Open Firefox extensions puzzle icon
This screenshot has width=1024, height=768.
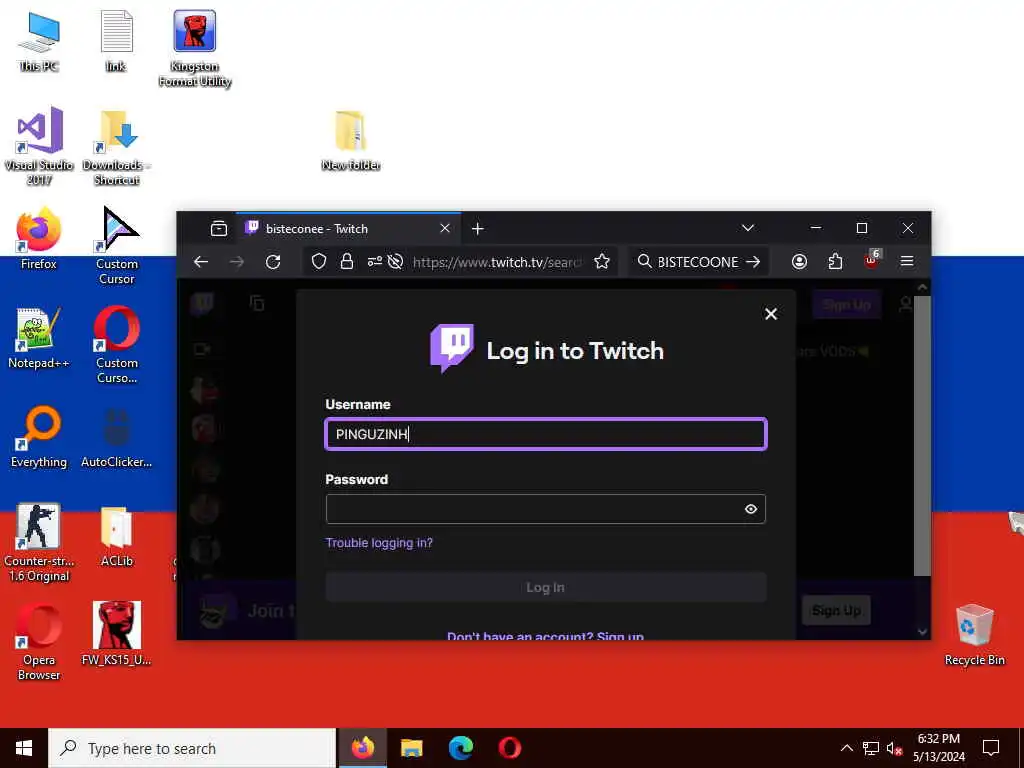point(835,262)
